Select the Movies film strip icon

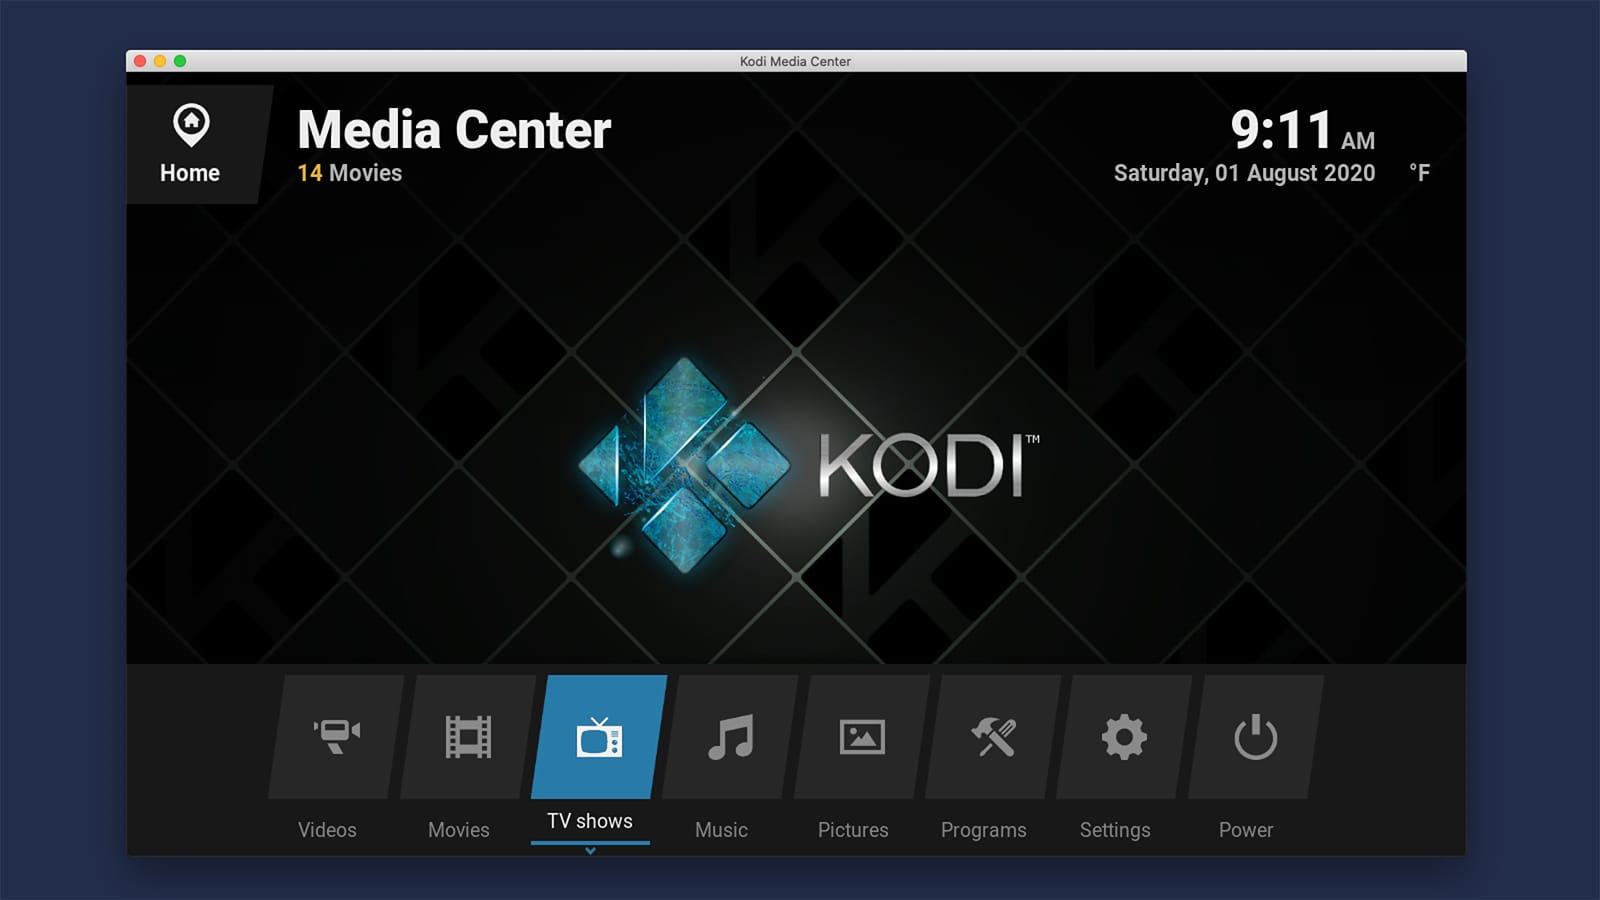click(x=468, y=737)
